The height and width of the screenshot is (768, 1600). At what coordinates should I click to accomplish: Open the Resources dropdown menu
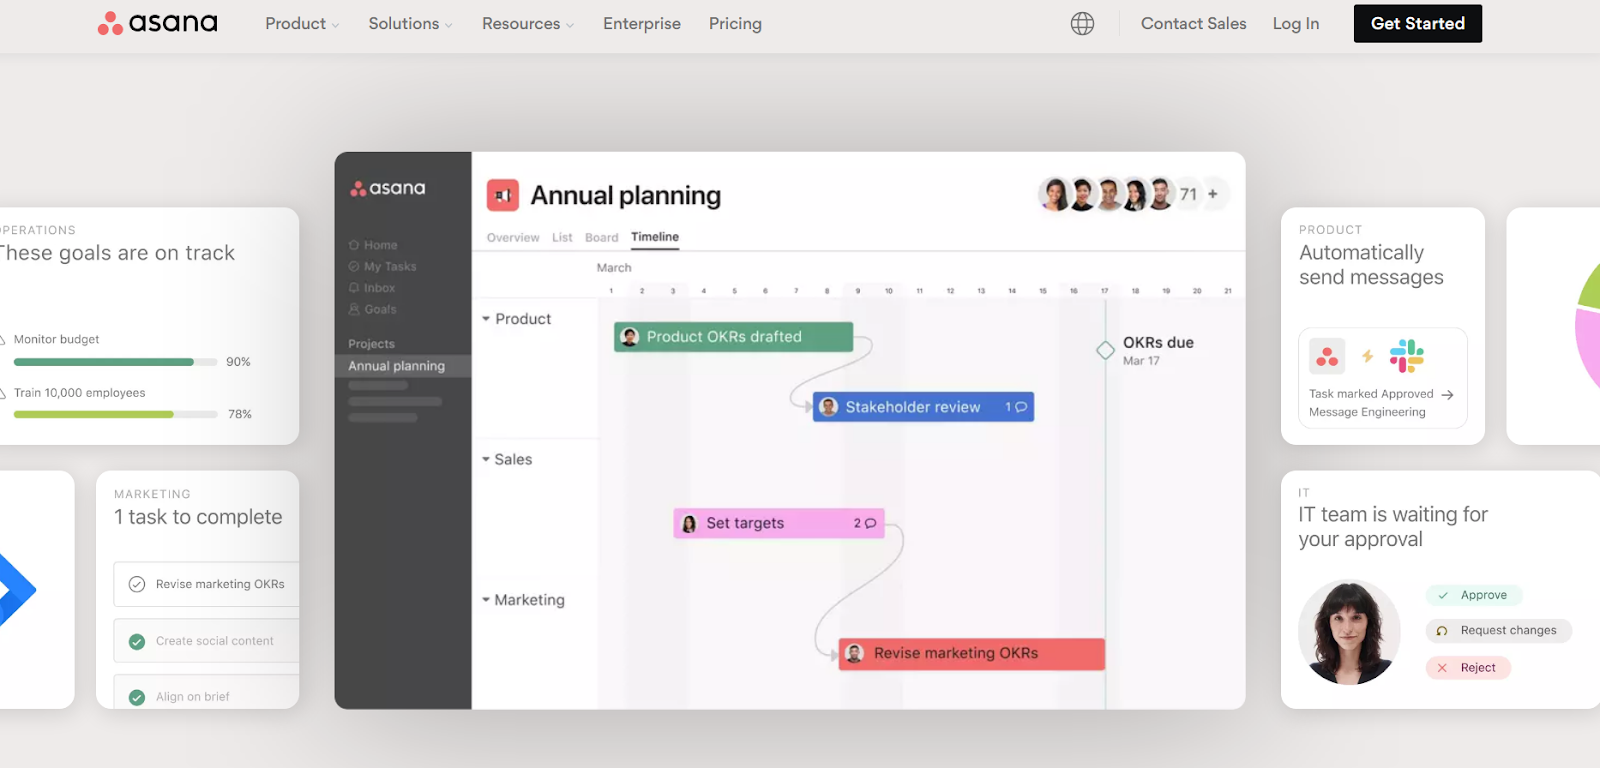[x=528, y=23]
